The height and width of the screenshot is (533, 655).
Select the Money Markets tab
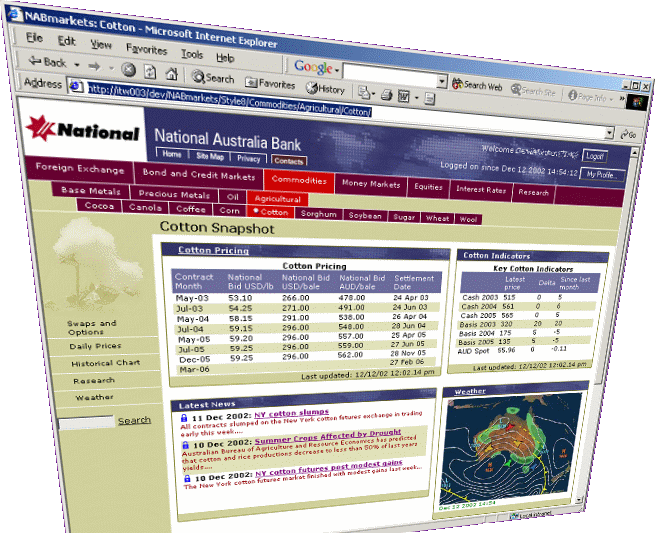point(371,184)
